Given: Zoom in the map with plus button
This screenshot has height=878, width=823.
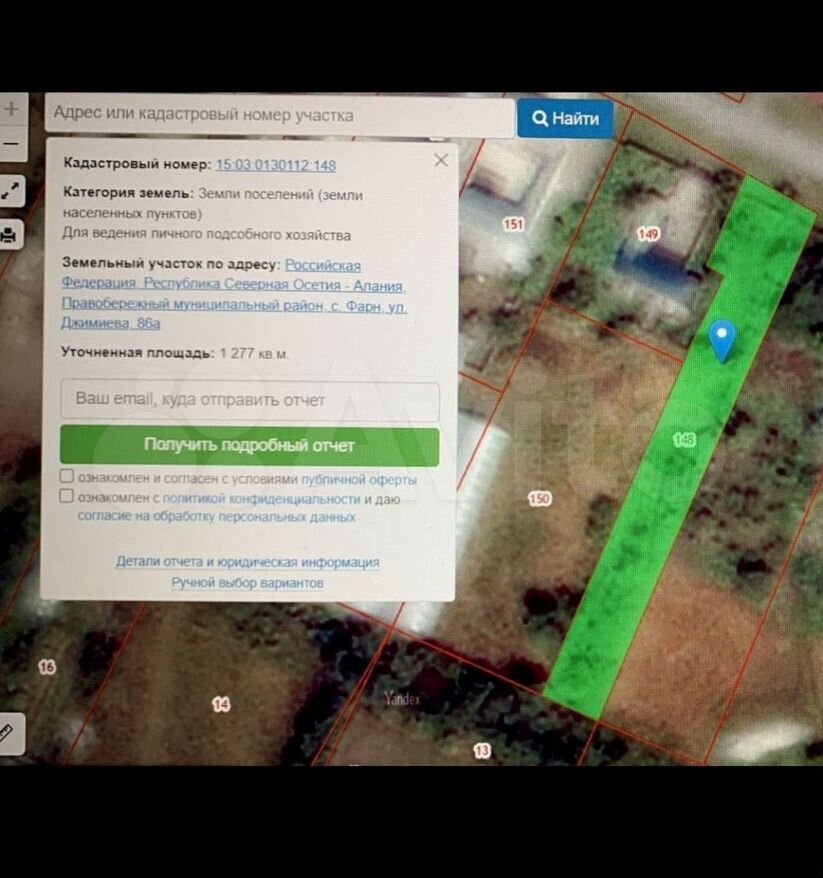Looking at the screenshot, I should pos(11,109).
